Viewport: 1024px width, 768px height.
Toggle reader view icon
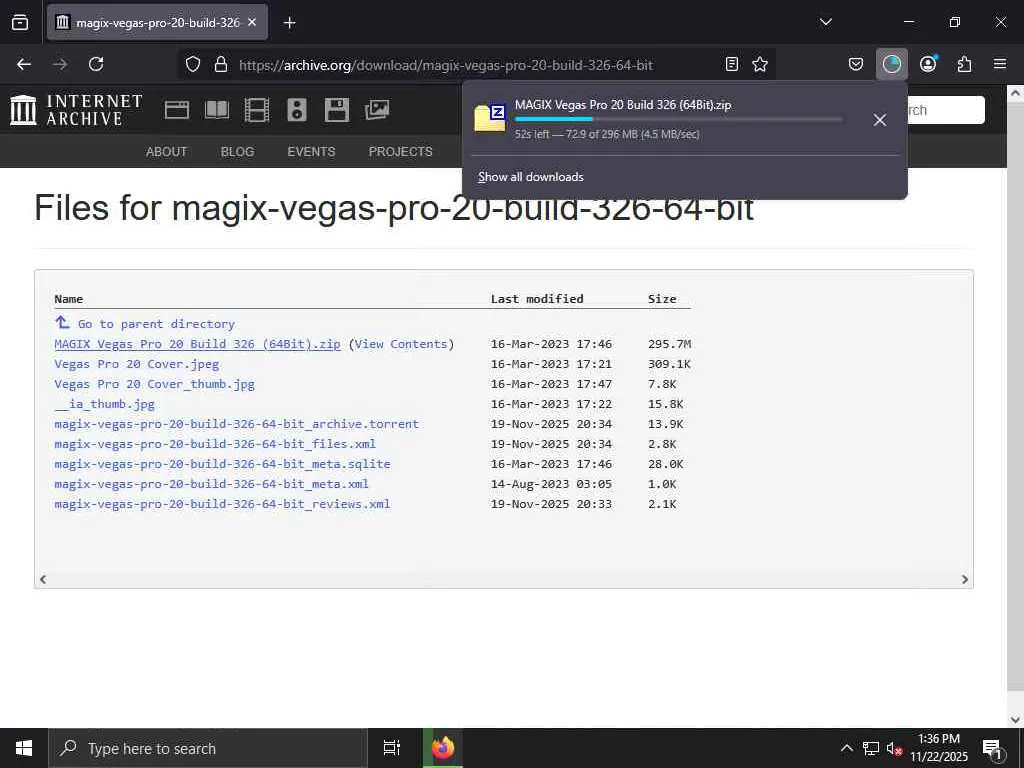[731, 64]
